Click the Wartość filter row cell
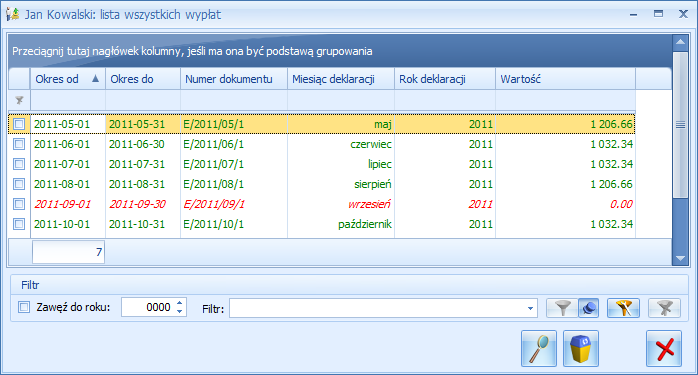The height and width of the screenshot is (375, 698). 565,100
